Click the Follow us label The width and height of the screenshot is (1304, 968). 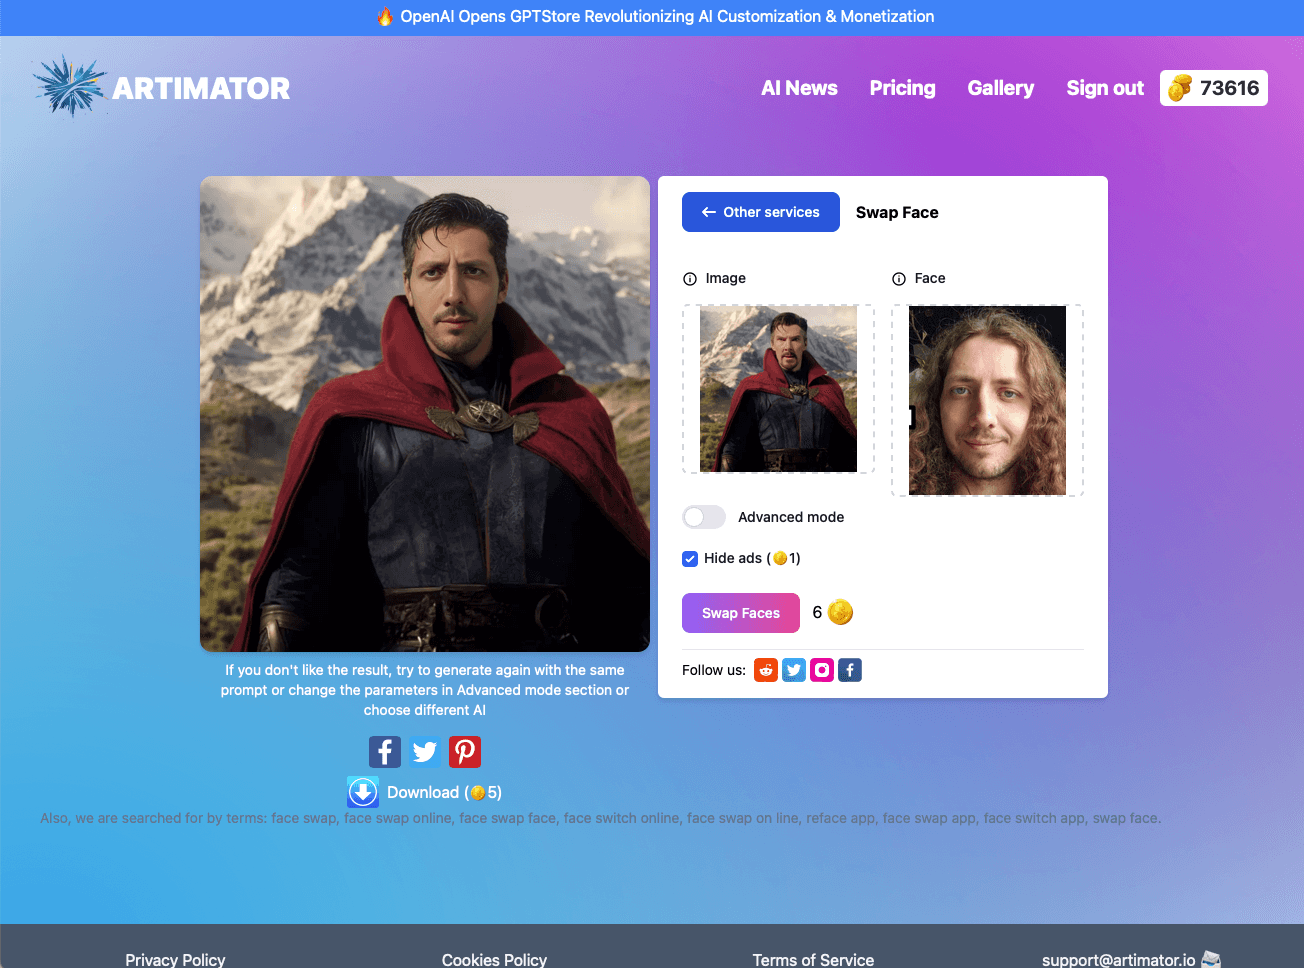click(x=714, y=670)
